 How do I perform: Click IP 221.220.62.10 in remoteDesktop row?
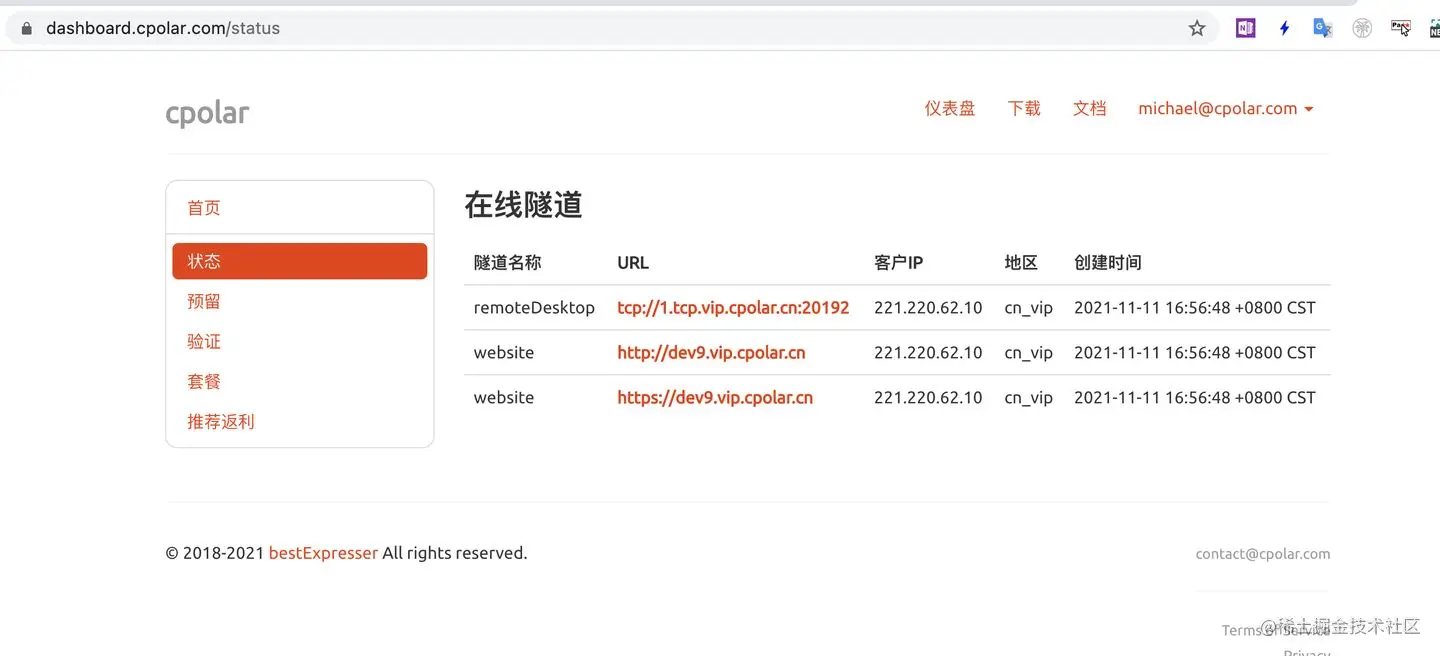(928, 307)
